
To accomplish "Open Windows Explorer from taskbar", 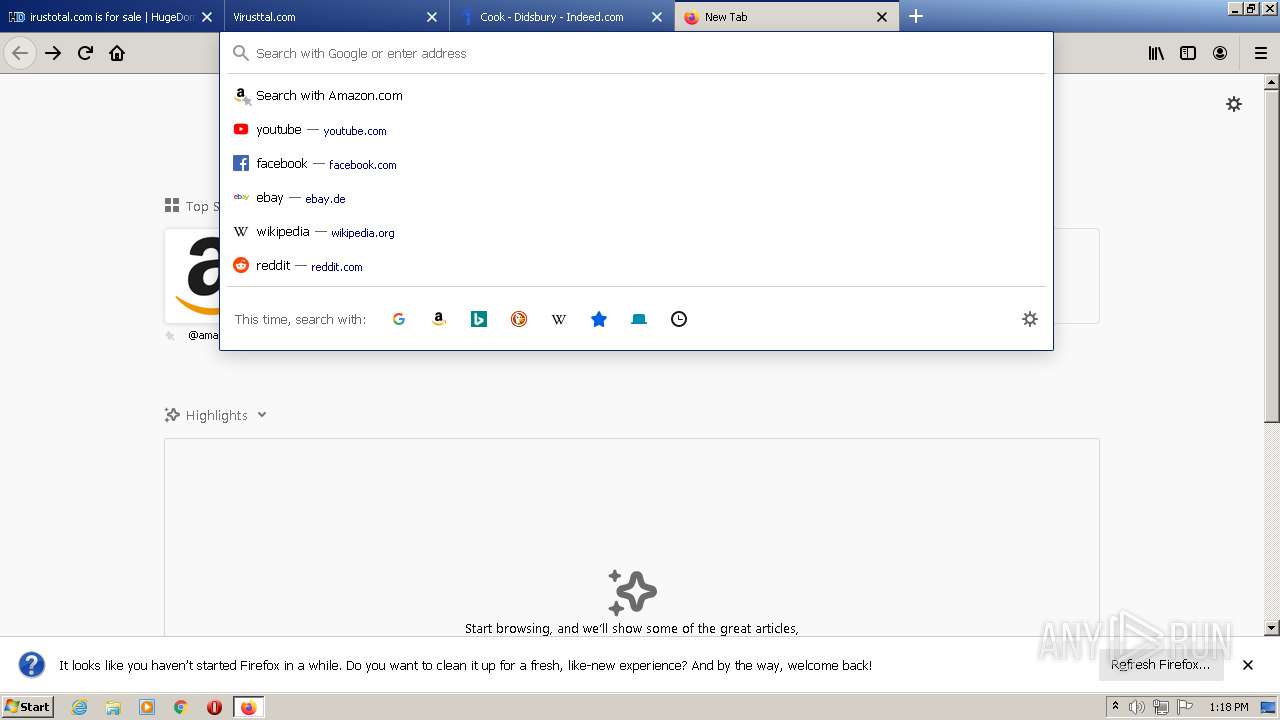I will click(x=113, y=707).
